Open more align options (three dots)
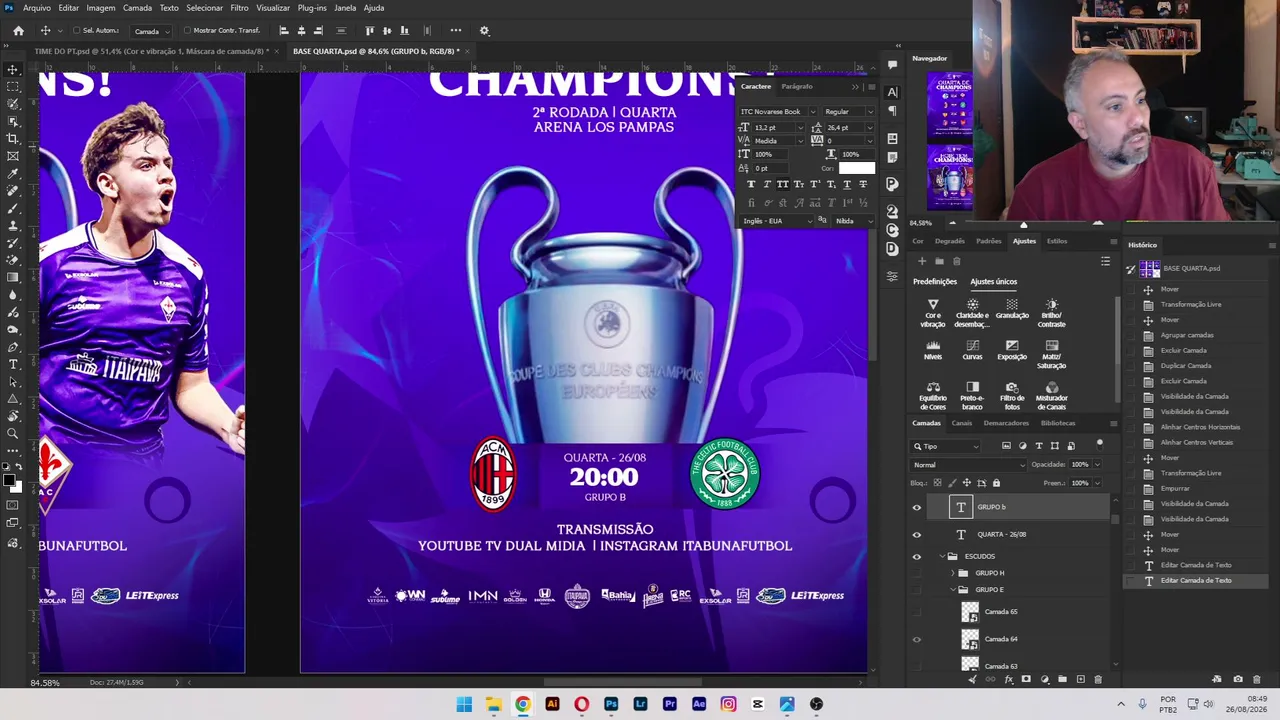Viewport: 1280px width, 720px height. pos(456,31)
